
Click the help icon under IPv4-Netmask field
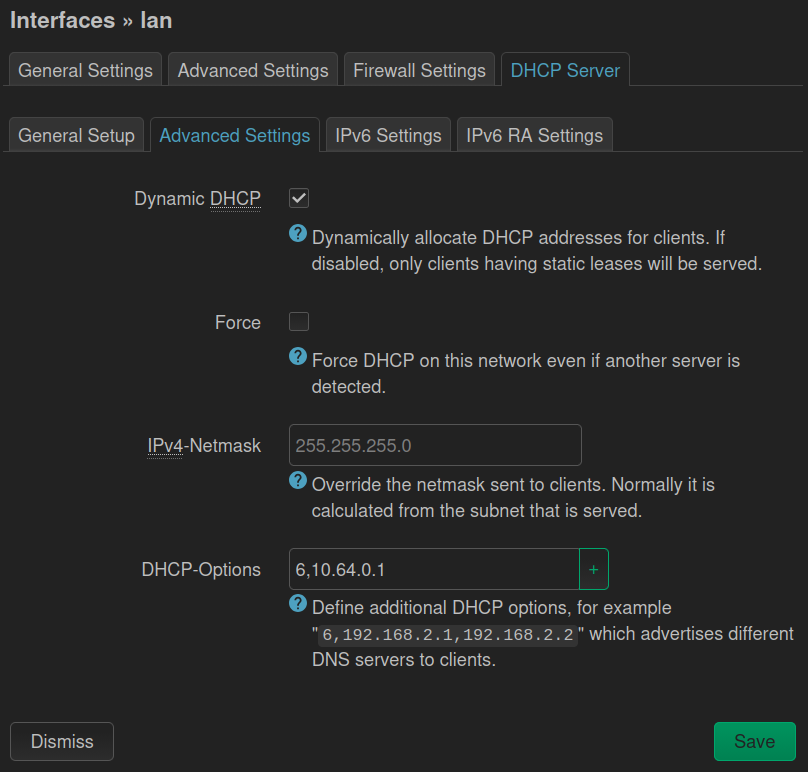click(298, 480)
